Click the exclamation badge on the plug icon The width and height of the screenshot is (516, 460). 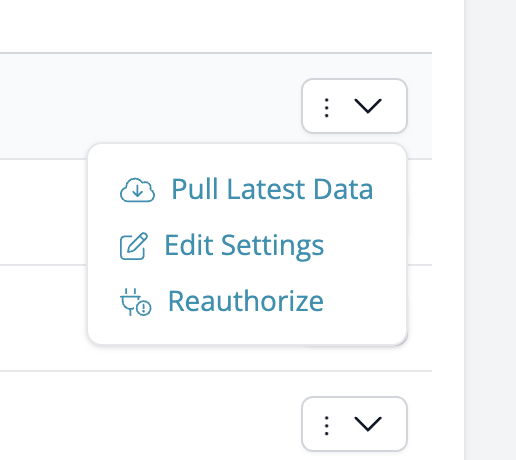click(144, 307)
